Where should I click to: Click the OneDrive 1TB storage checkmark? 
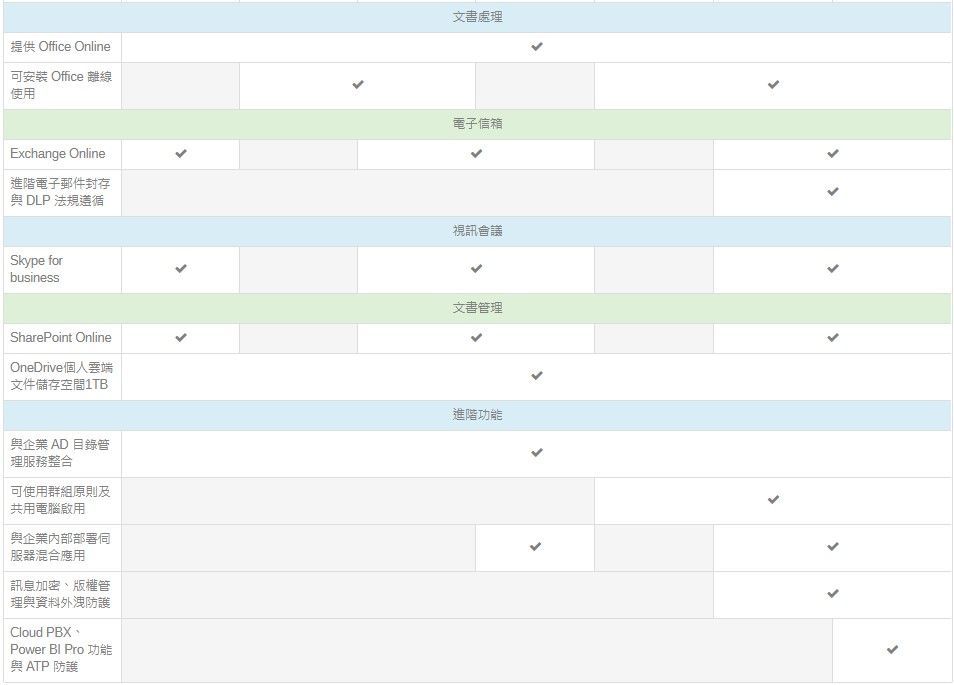[x=537, y=376]
